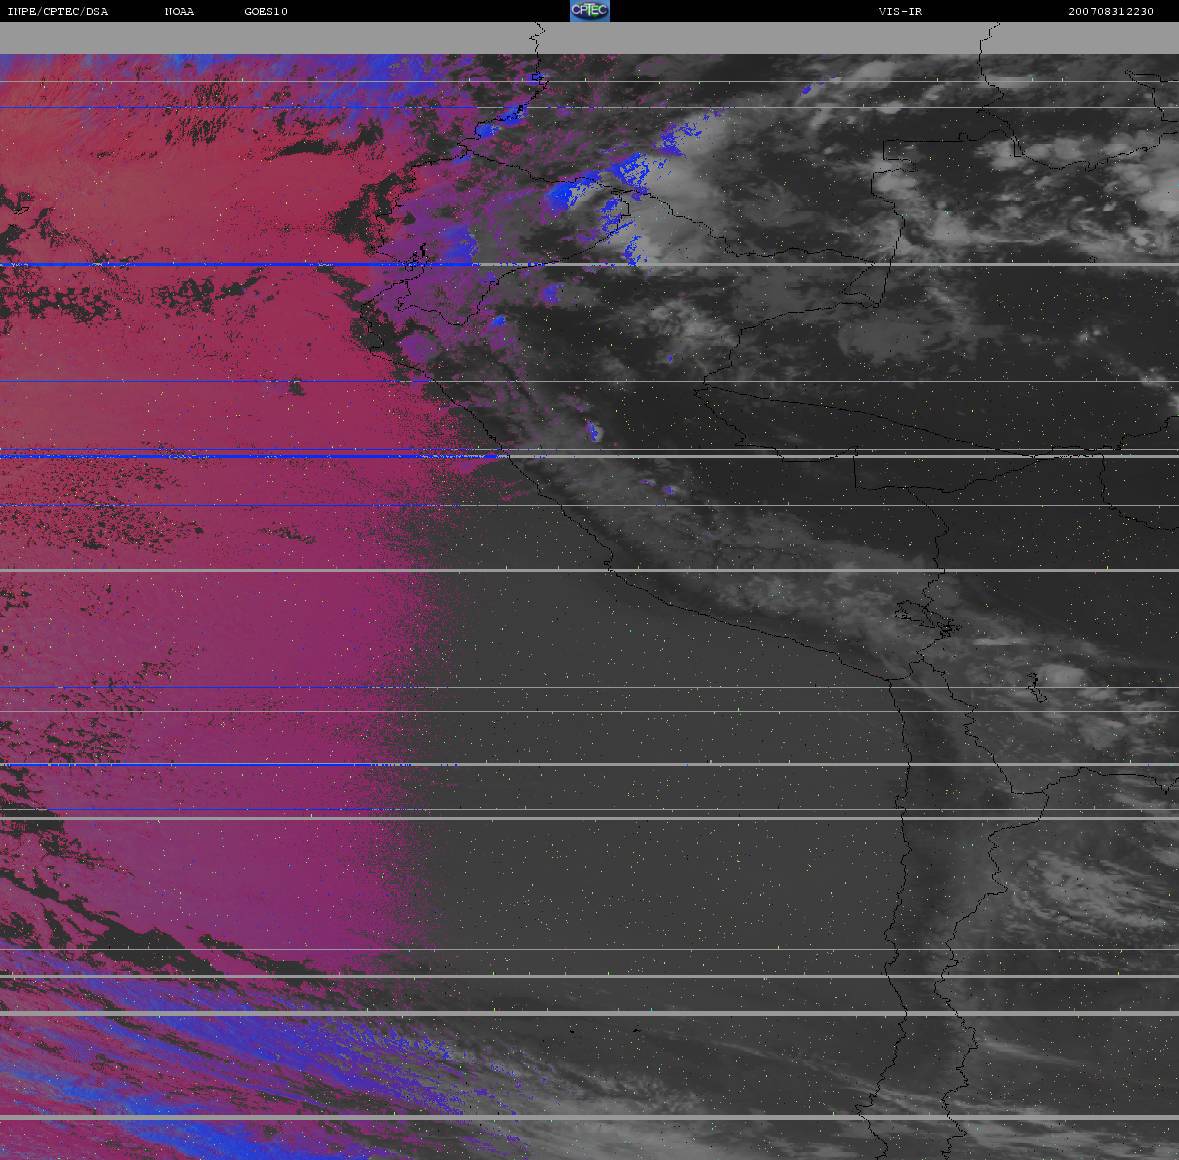Click the VIS-IR channel label
The width and height of the screenshot is (1179, 1160).
point(900,11)
